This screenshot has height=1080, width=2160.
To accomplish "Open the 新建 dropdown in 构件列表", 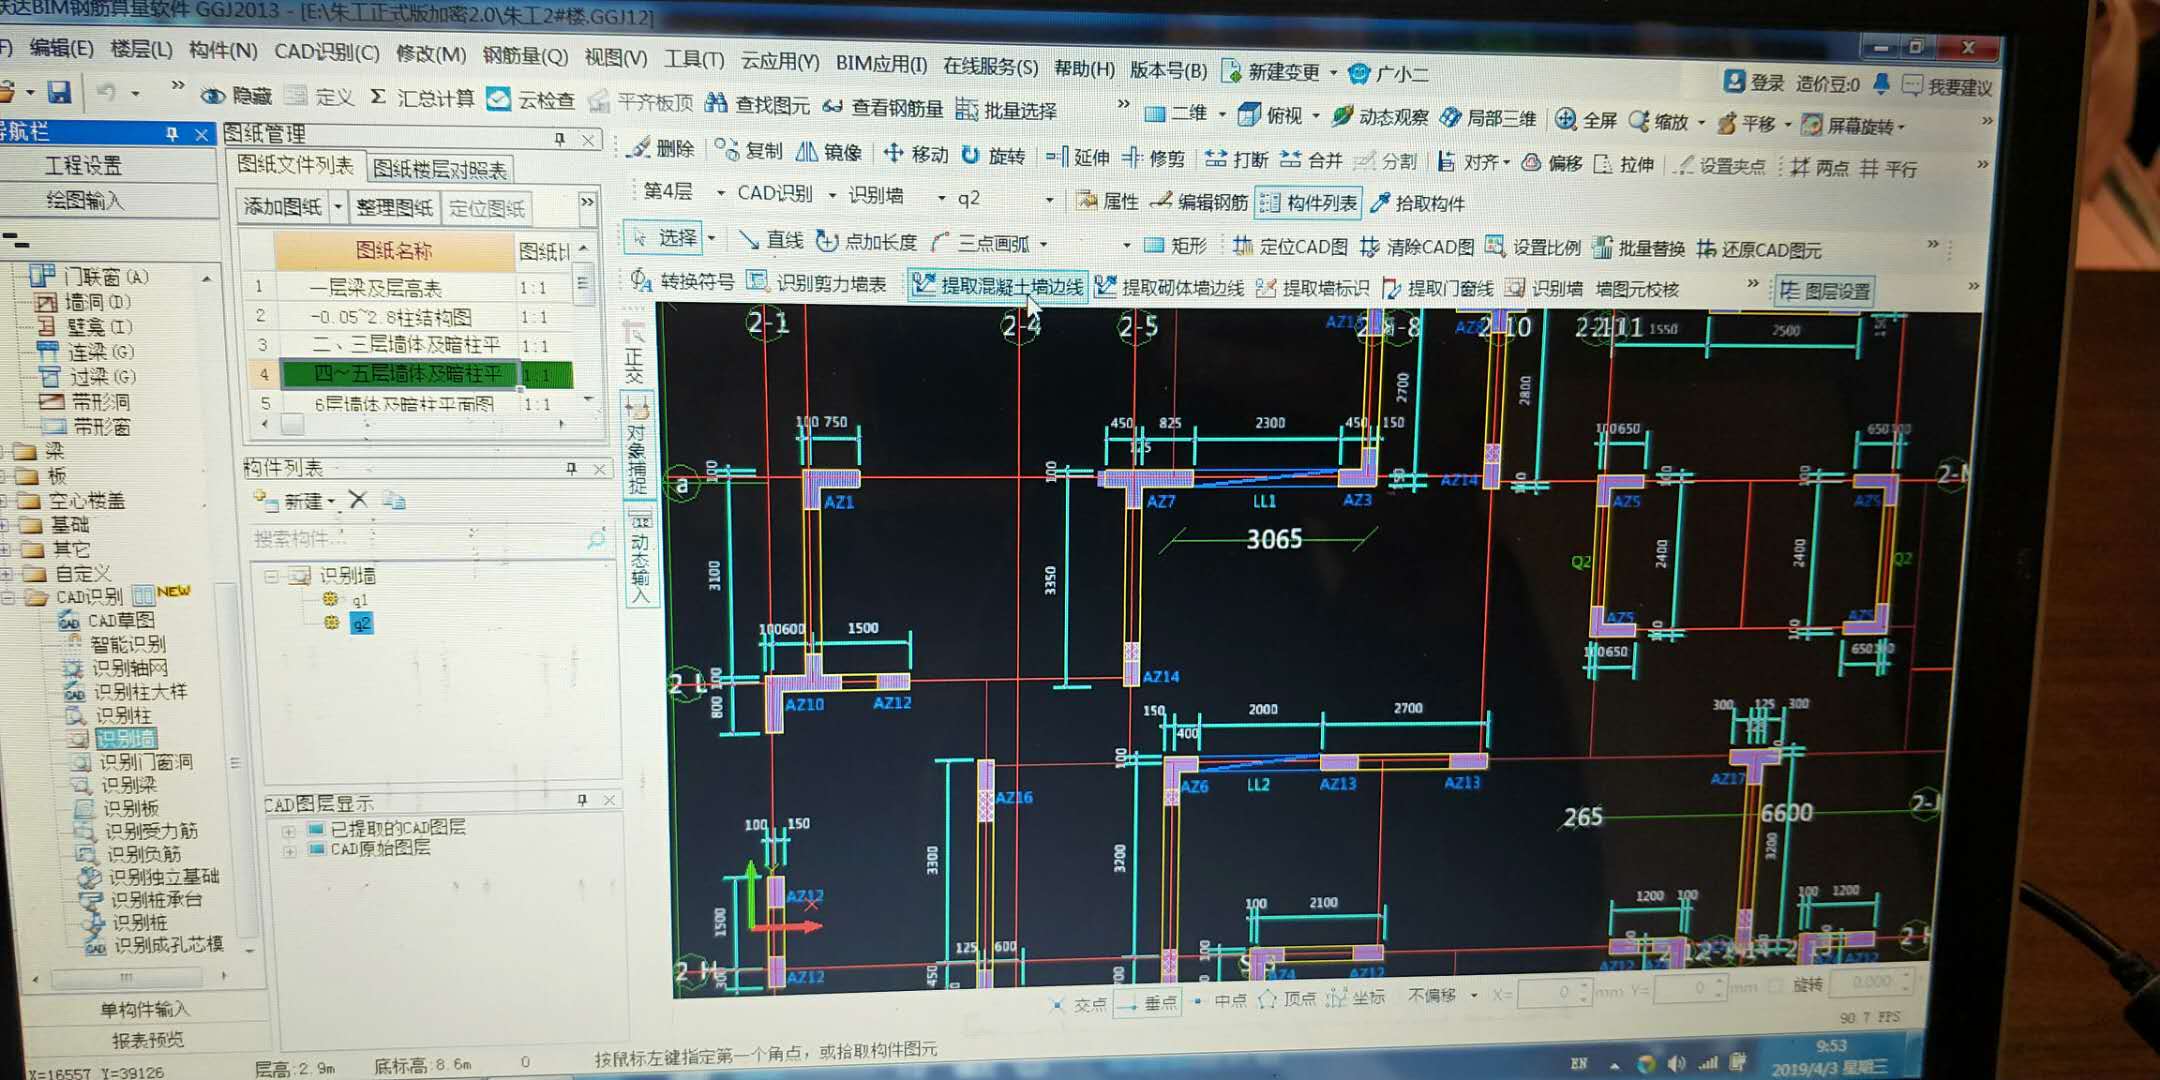I will (x=332, y=501).
